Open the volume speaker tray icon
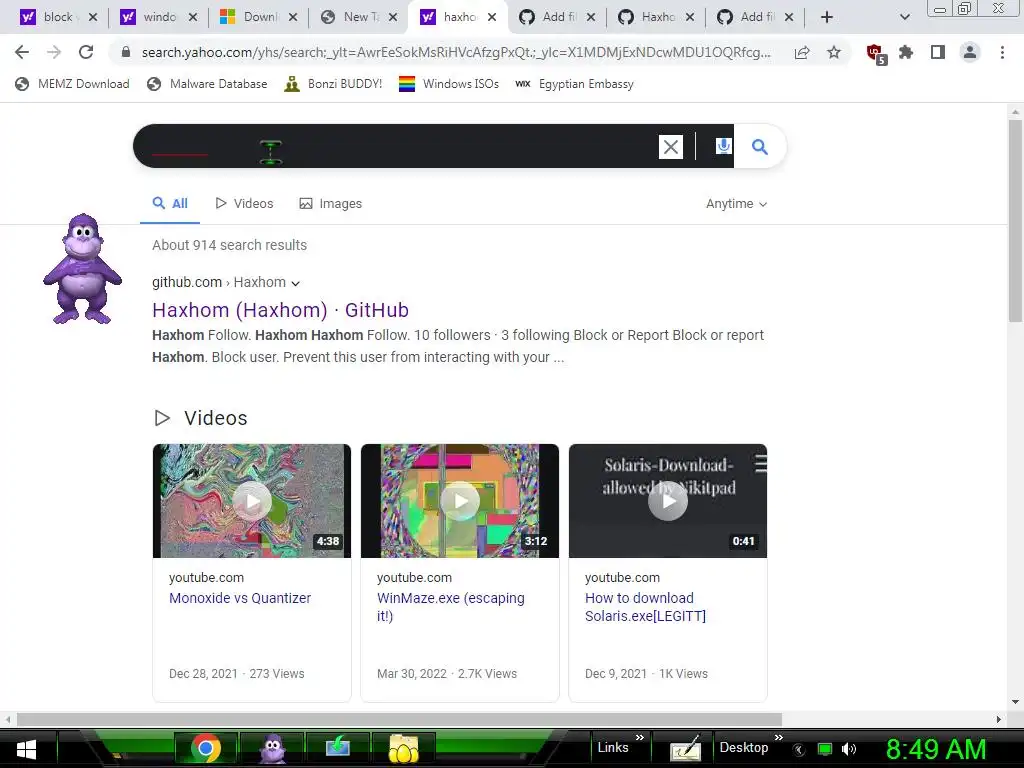 848,749
